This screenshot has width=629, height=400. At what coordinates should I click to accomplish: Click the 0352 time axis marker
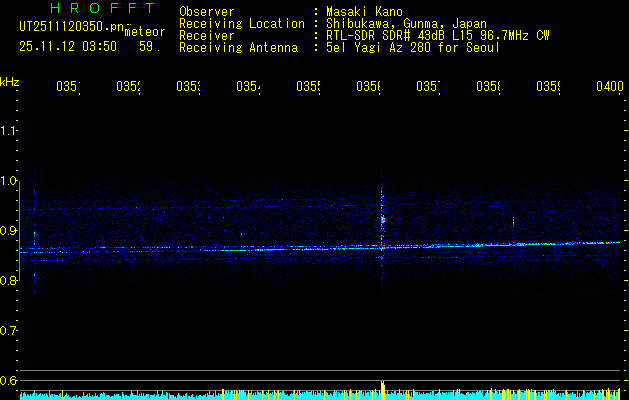pos(128,86)
